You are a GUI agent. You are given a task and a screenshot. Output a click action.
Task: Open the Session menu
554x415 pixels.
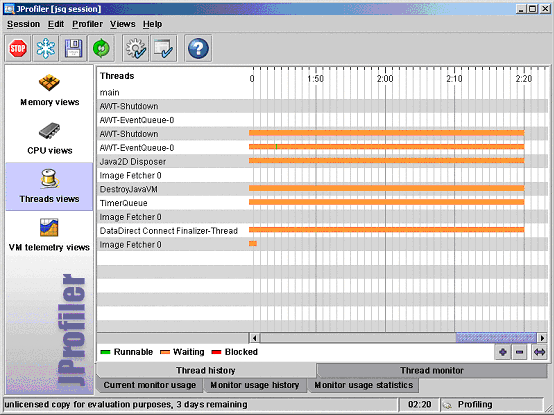tap(23, 24)
